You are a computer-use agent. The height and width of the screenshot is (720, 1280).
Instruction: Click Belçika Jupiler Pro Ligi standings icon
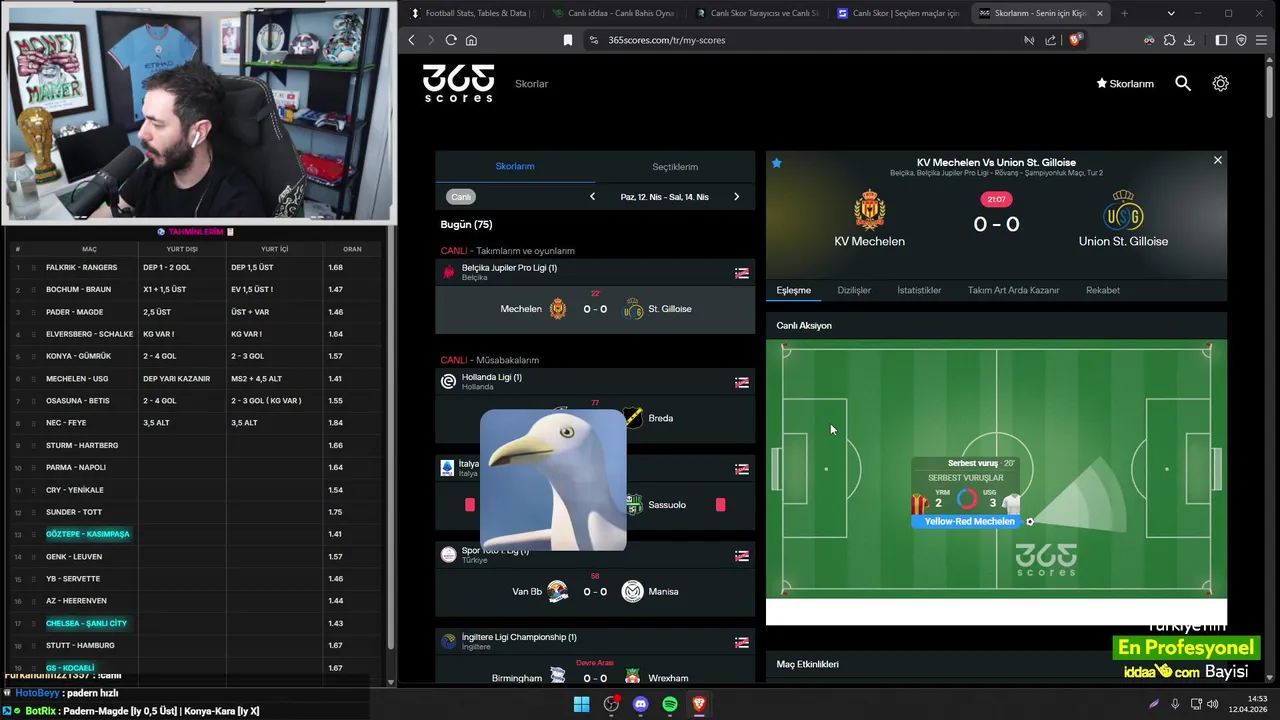(742, 273)
